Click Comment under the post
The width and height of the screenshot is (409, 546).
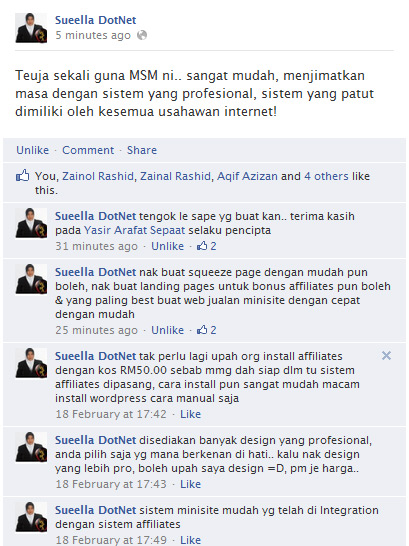(88, 150)
